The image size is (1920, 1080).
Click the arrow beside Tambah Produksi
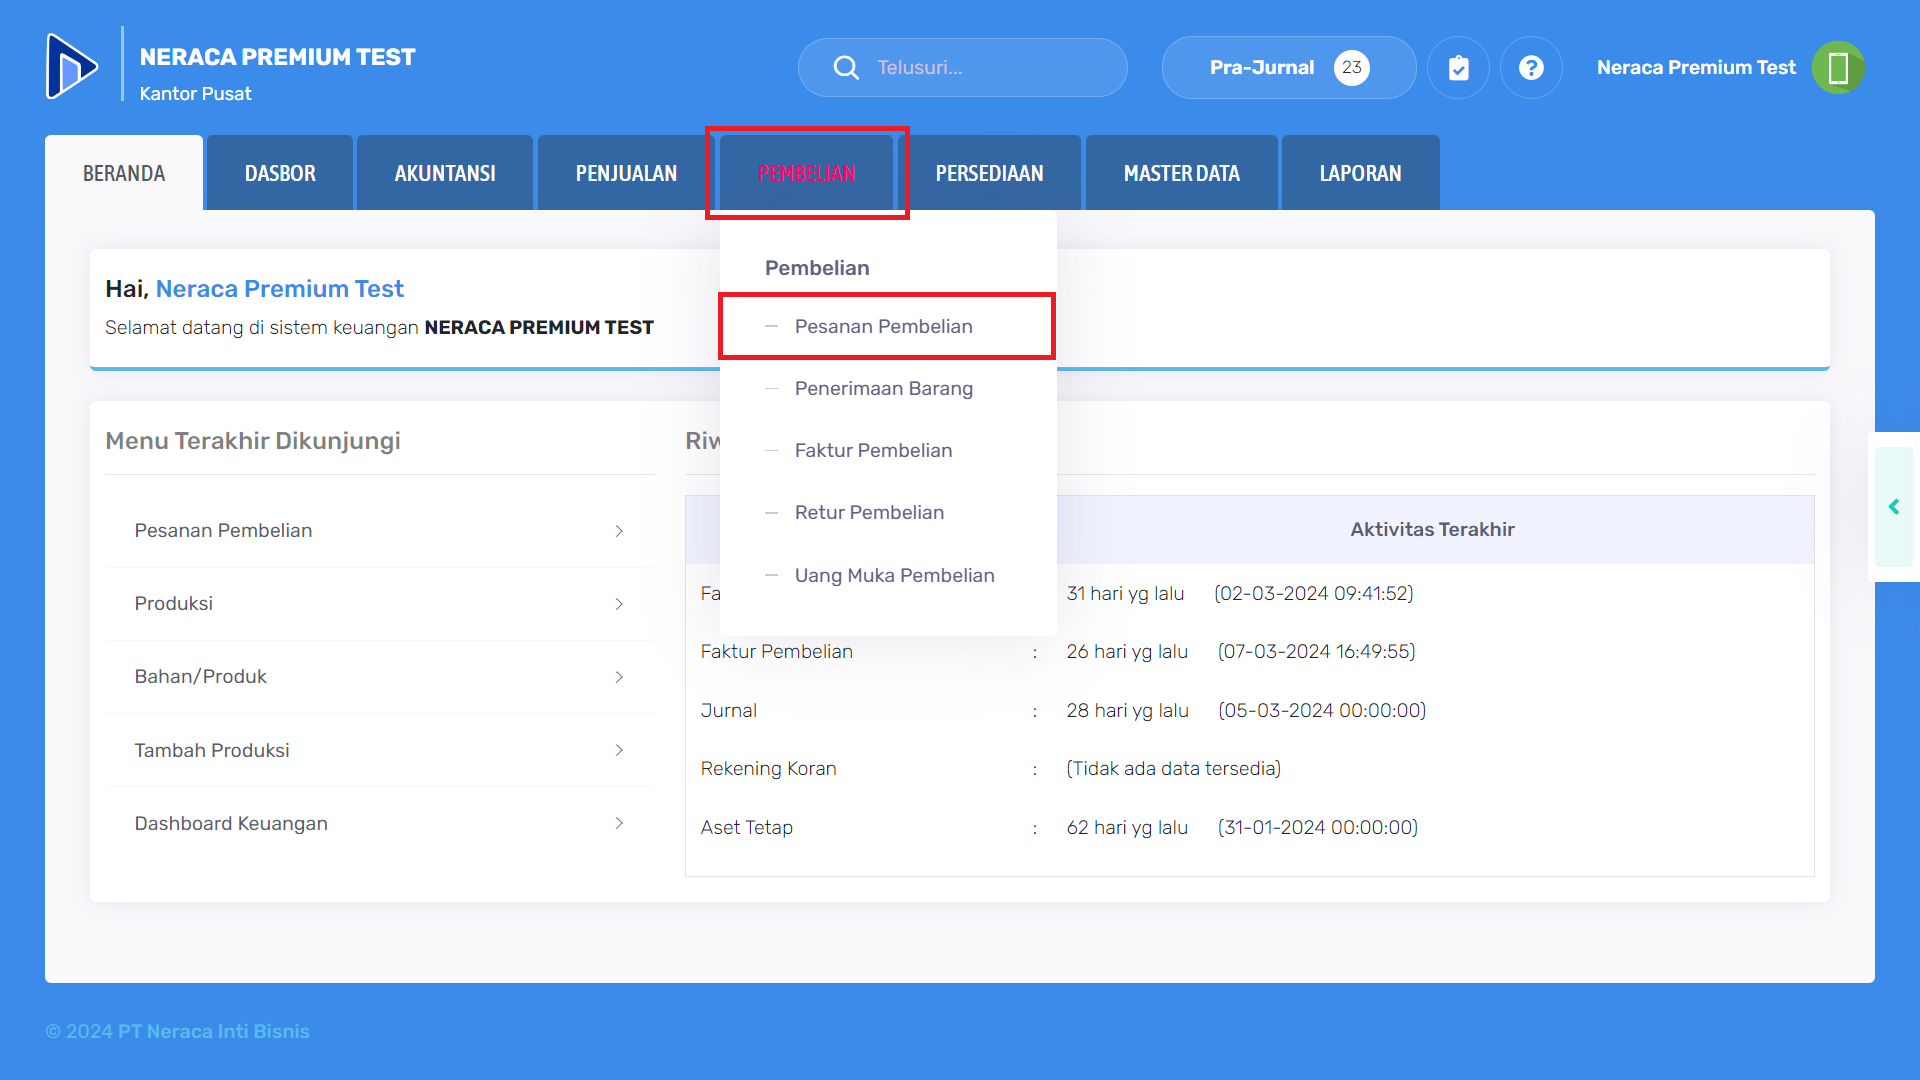click(x=619, y=750)
